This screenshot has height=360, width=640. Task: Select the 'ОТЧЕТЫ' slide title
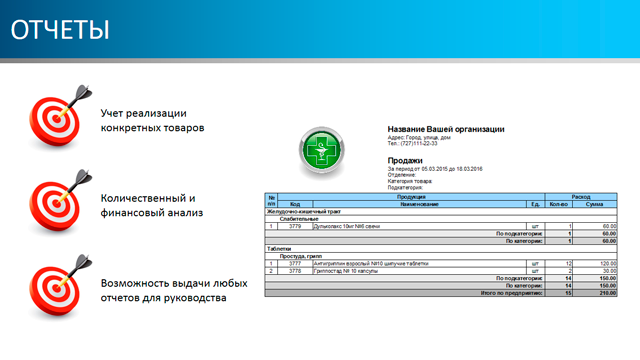pos(60,30)
